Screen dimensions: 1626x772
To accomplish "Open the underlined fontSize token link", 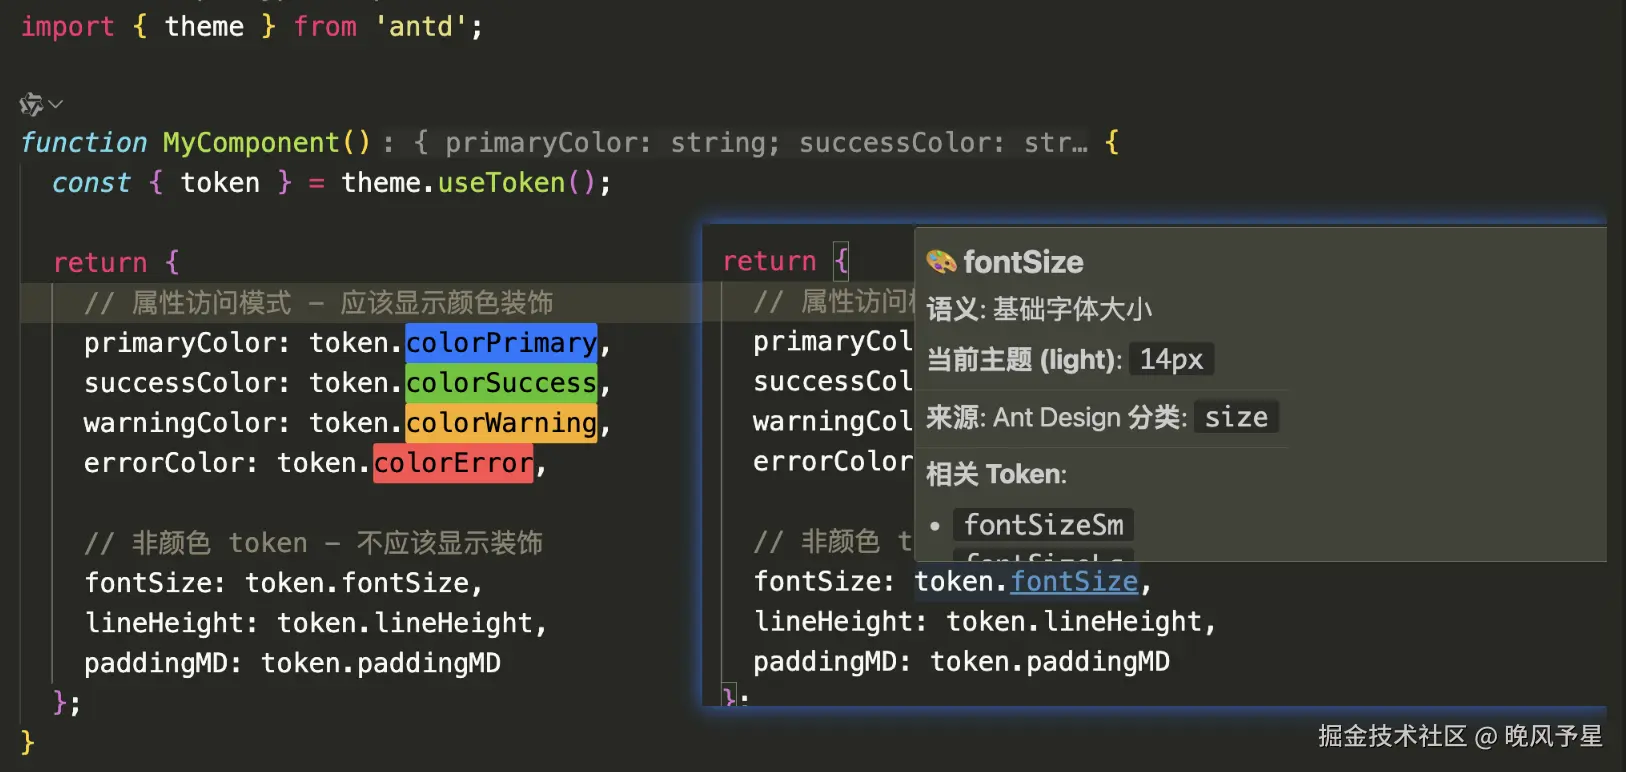I will [1074, 582].
